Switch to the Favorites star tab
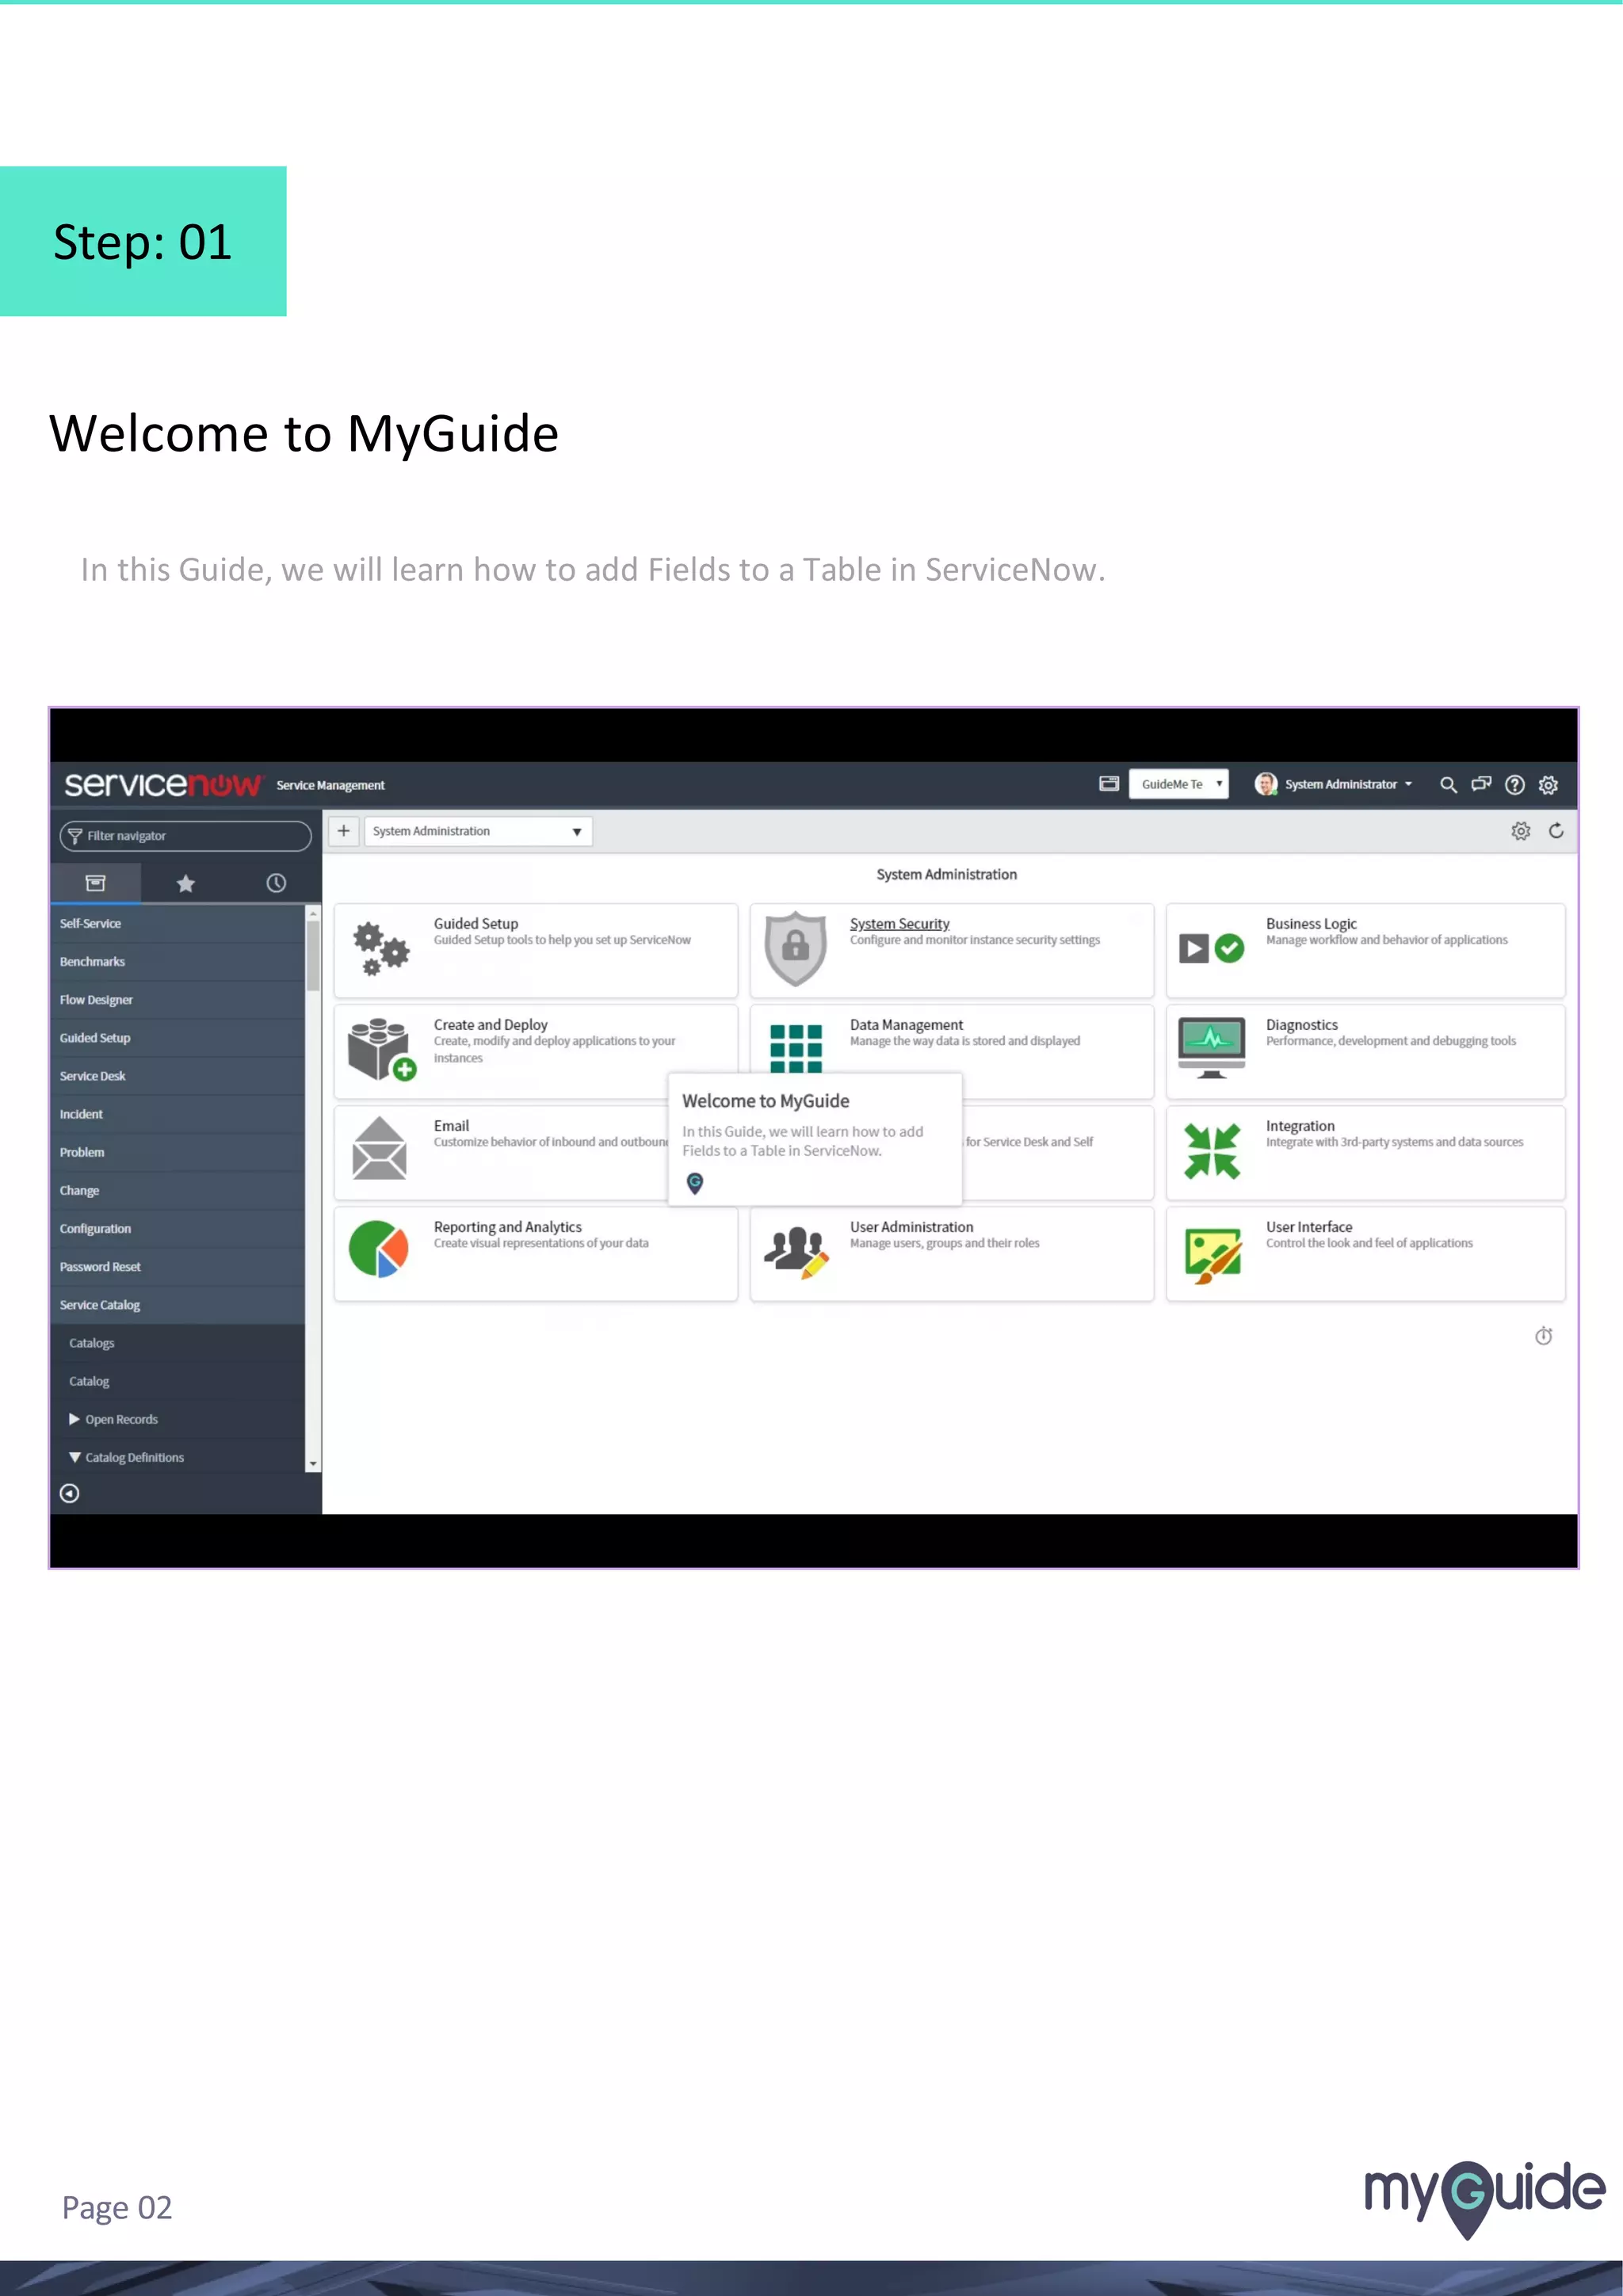1623x2296 pixels. (185, 884)
